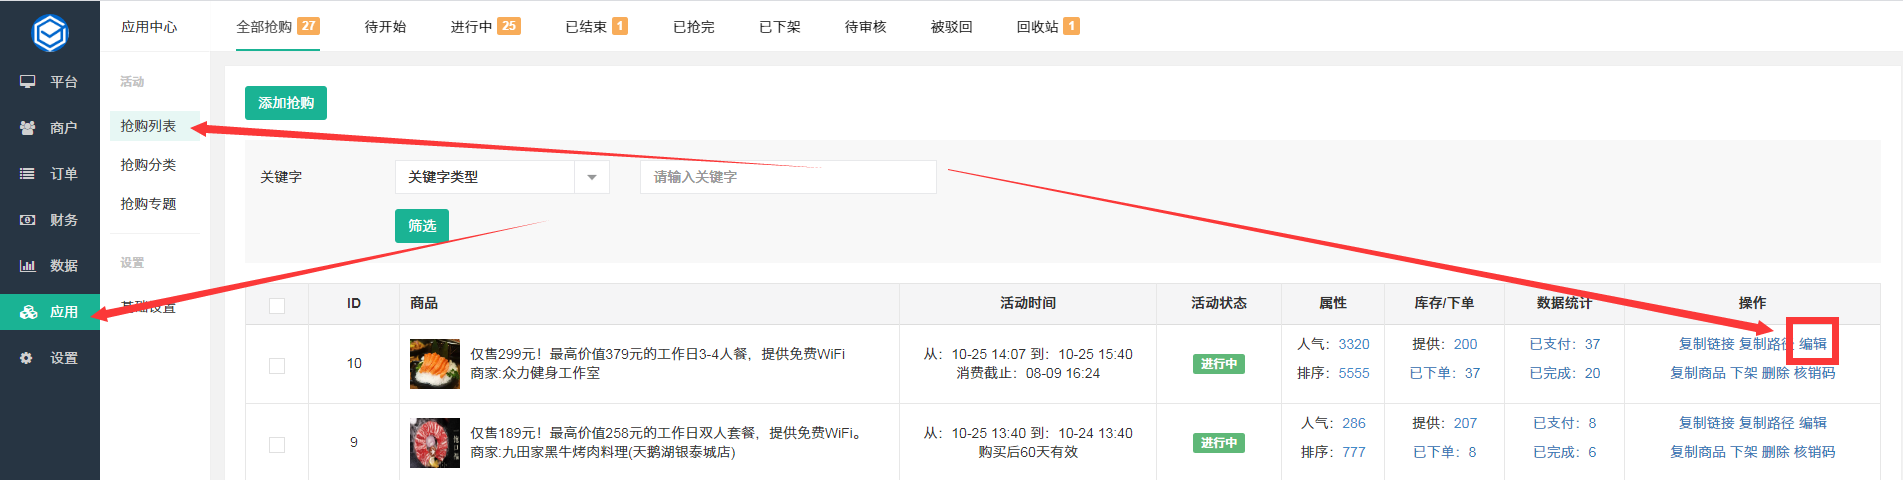Screen dimensions: 1903x480
Task: Switch to the 回收站 tab
Action: pos(1047,26)
